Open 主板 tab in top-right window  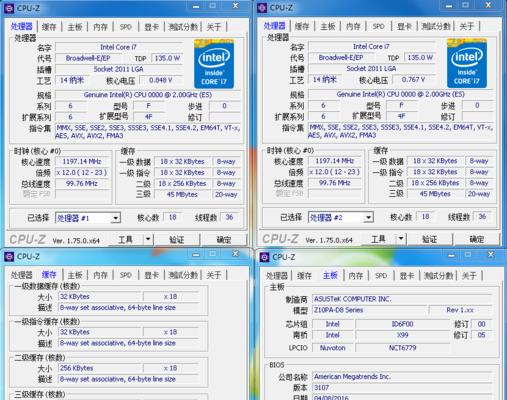328,26
